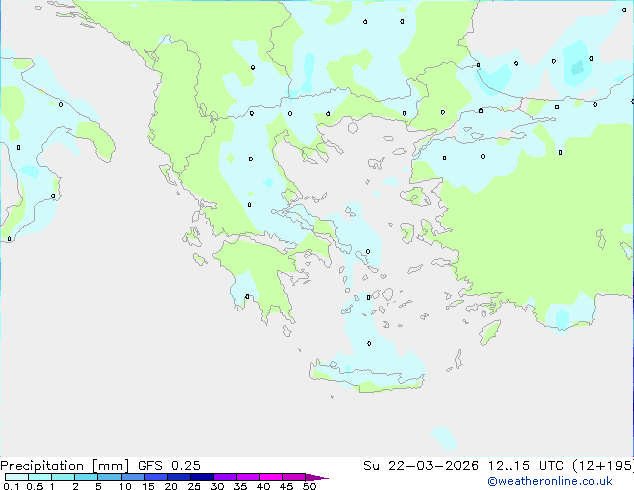Click the 0.5–1 mm legend color swatch
The height and width of the screenshot is (490, 634).
40,477
